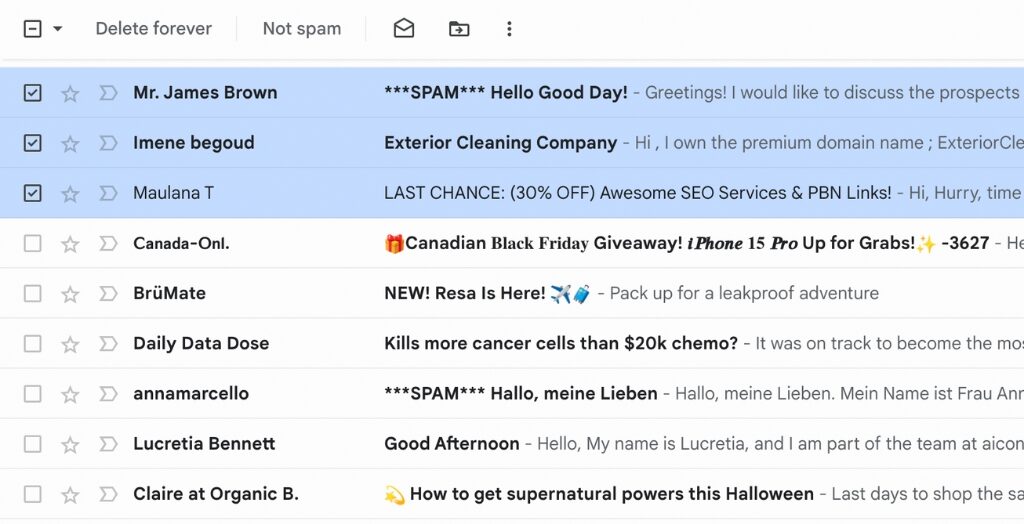Click the mark as read envelope icon

pyautogui.click(x=404, y=29)
